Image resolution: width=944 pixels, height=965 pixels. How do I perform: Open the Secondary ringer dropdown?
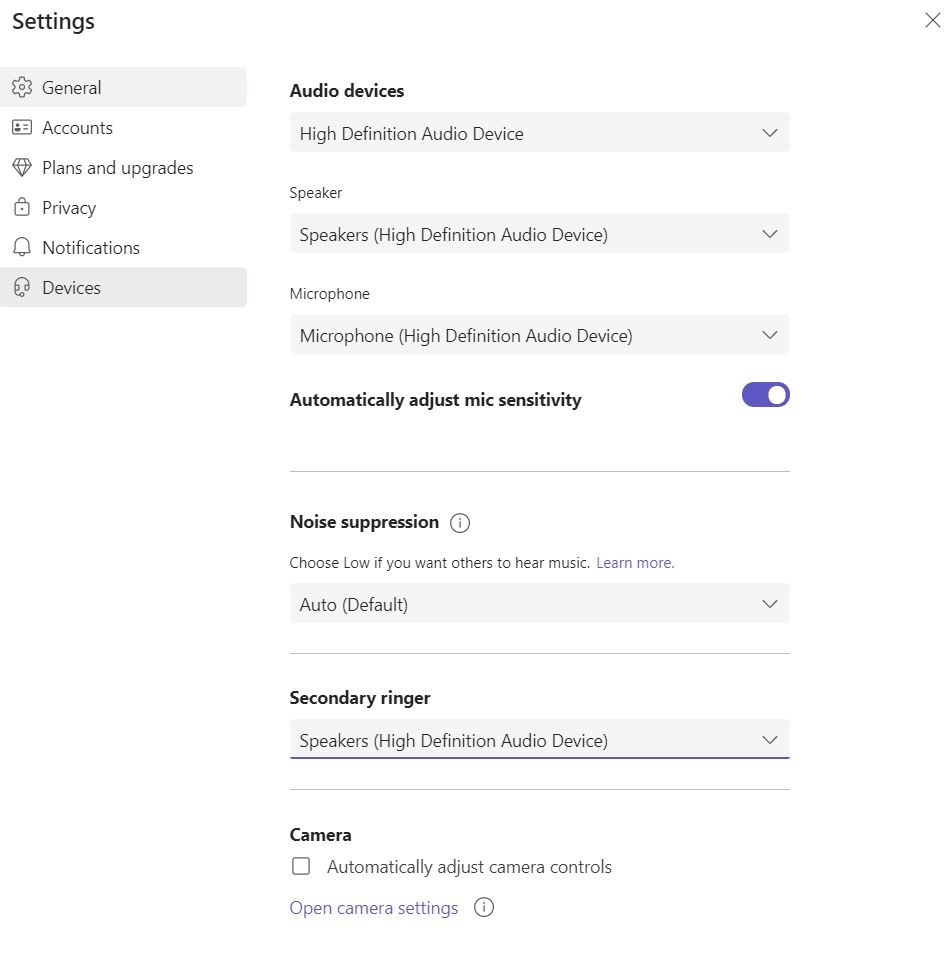[539, 740]
